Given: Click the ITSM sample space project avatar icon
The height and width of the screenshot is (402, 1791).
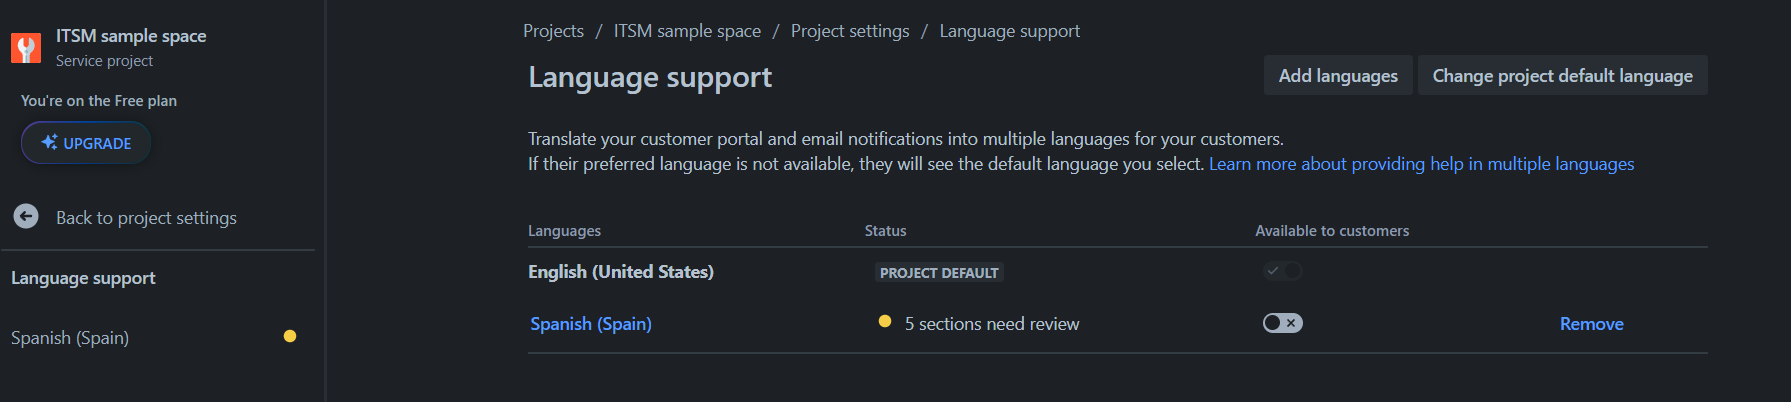Looking at the screenshot, I should click(x=26, y=48).
